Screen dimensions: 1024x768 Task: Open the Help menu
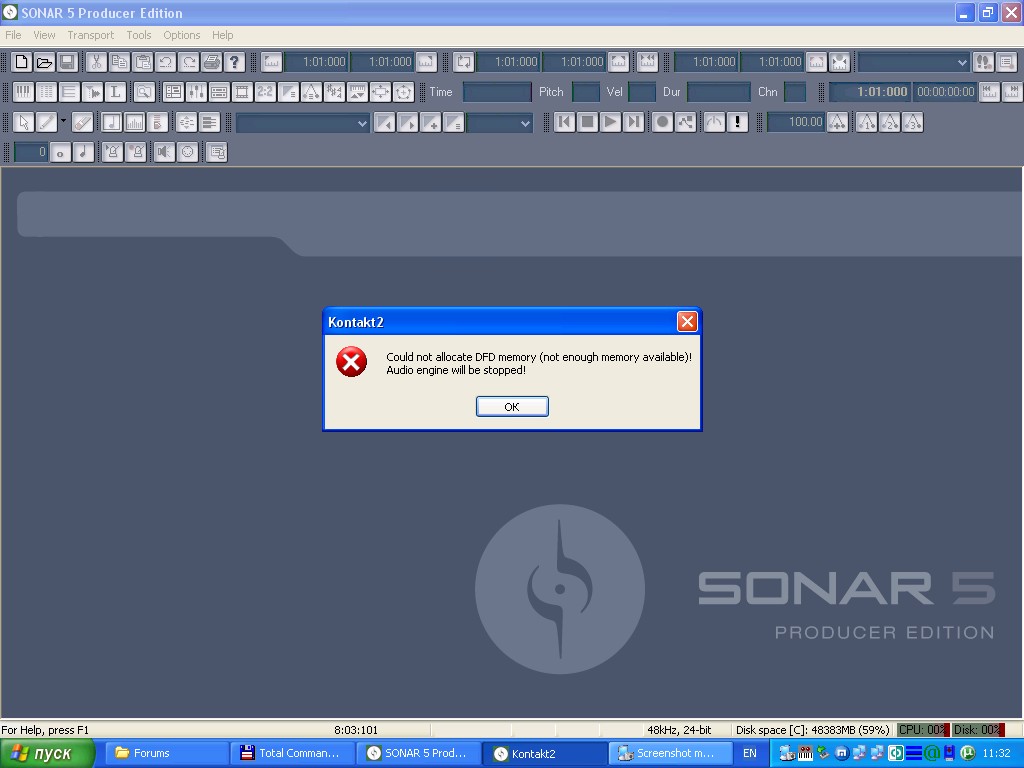pos(222,35)
